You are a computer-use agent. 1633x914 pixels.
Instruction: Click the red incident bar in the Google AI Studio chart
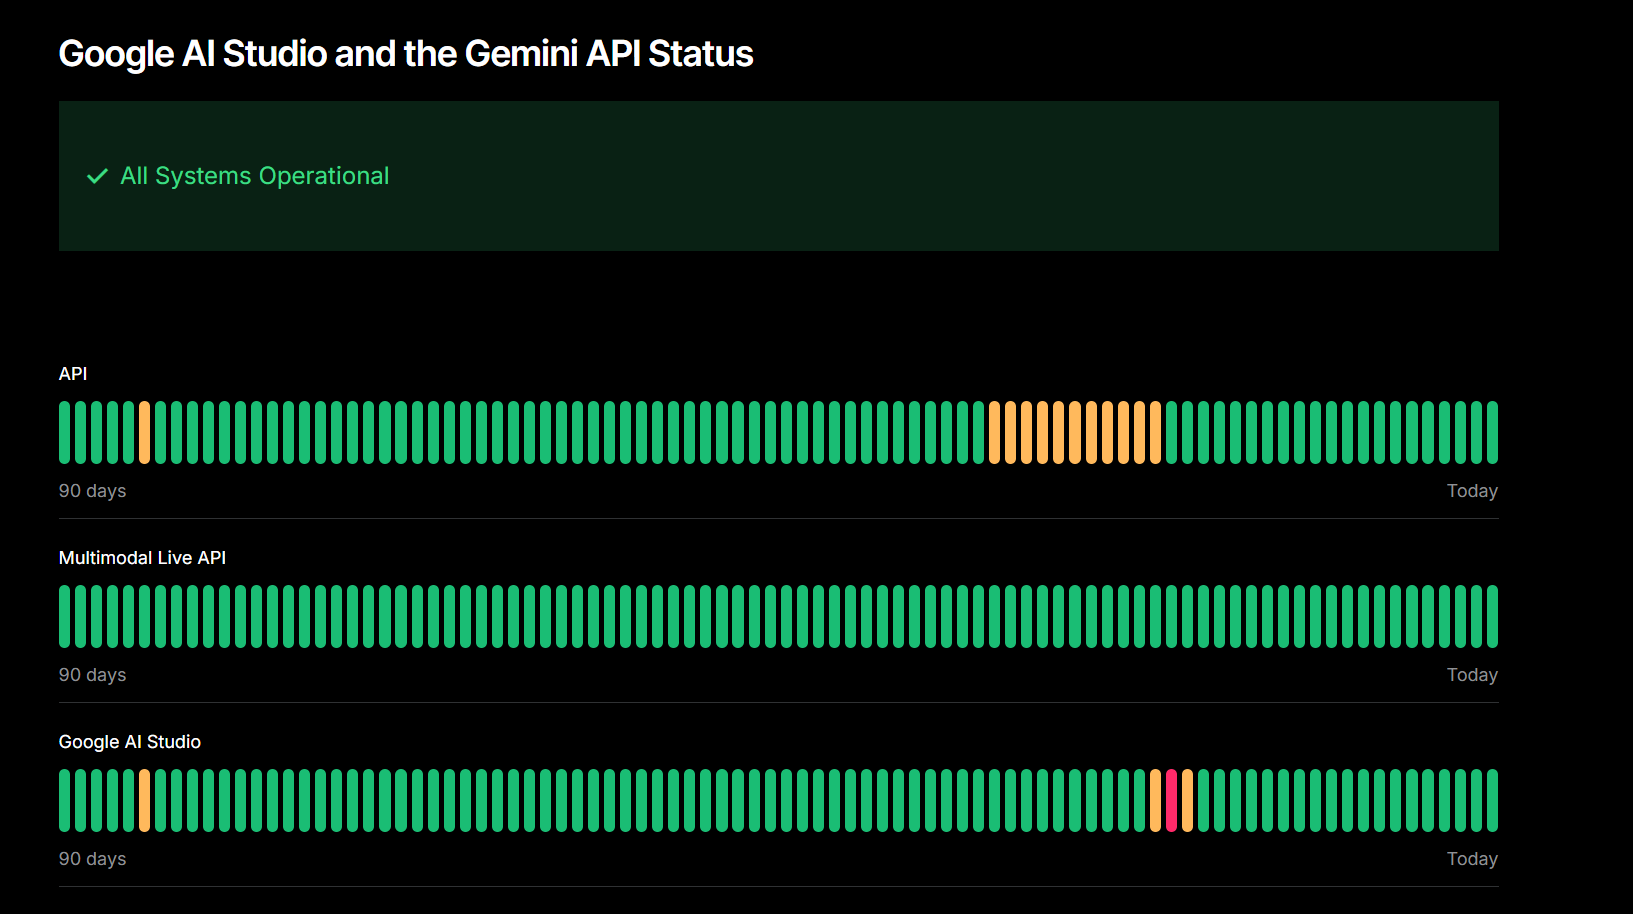tap(1171, 799)
